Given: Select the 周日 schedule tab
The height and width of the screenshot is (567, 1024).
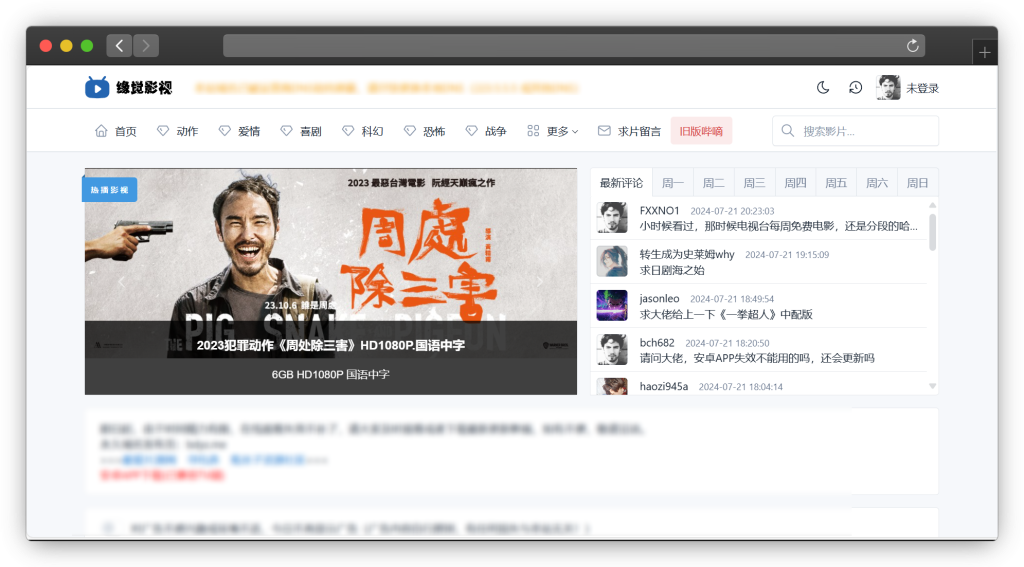Looking at the screenshot, I should 917,183.
